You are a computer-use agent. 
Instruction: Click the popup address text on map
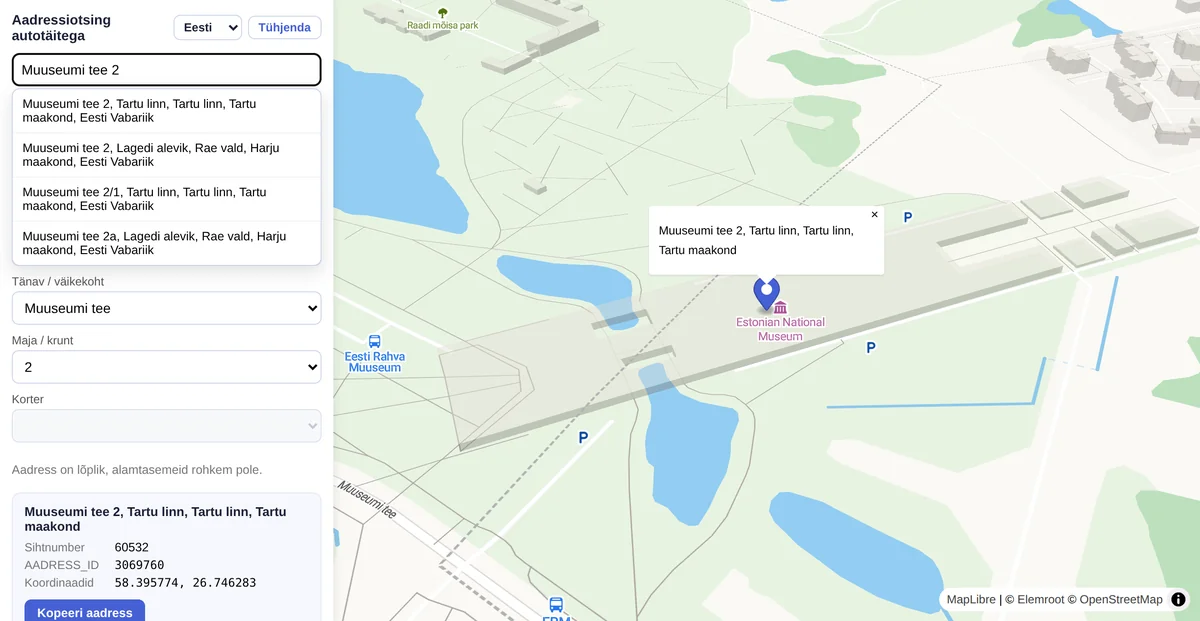[756, 240]
